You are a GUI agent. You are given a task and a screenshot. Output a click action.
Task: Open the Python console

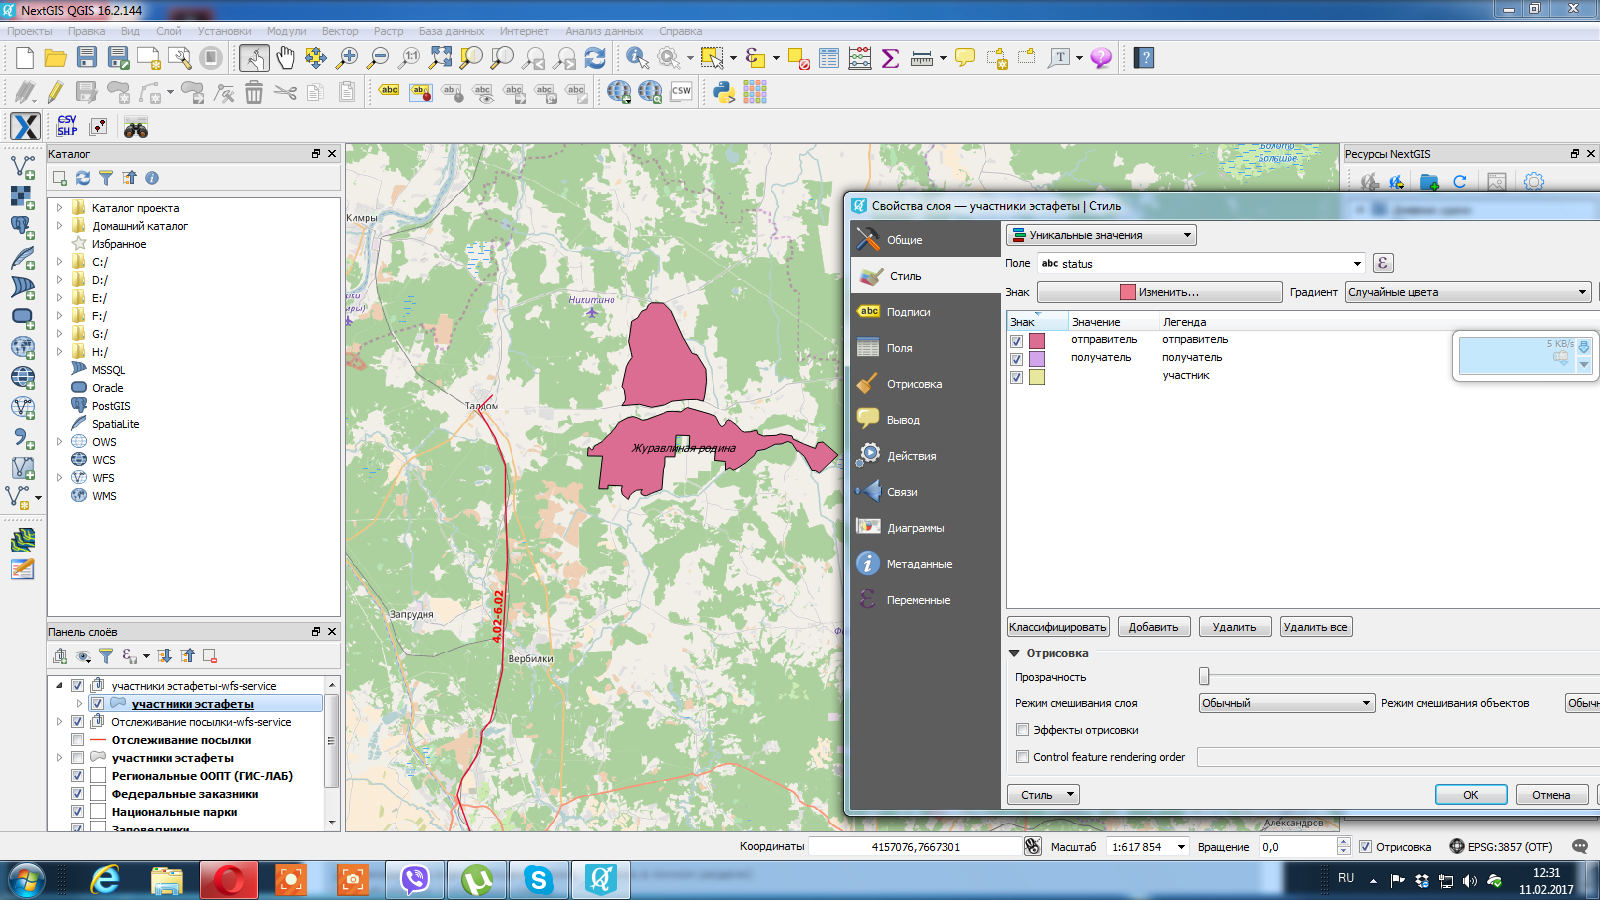point(724,93)
